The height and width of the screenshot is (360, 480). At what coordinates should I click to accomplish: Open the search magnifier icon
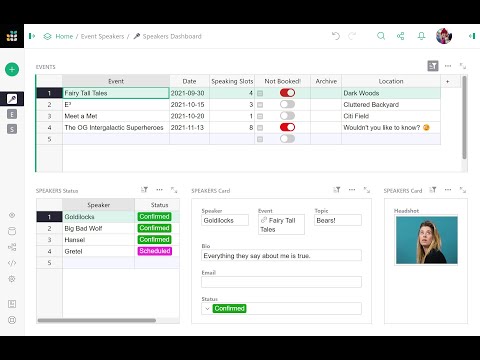[x=381, y=36]
